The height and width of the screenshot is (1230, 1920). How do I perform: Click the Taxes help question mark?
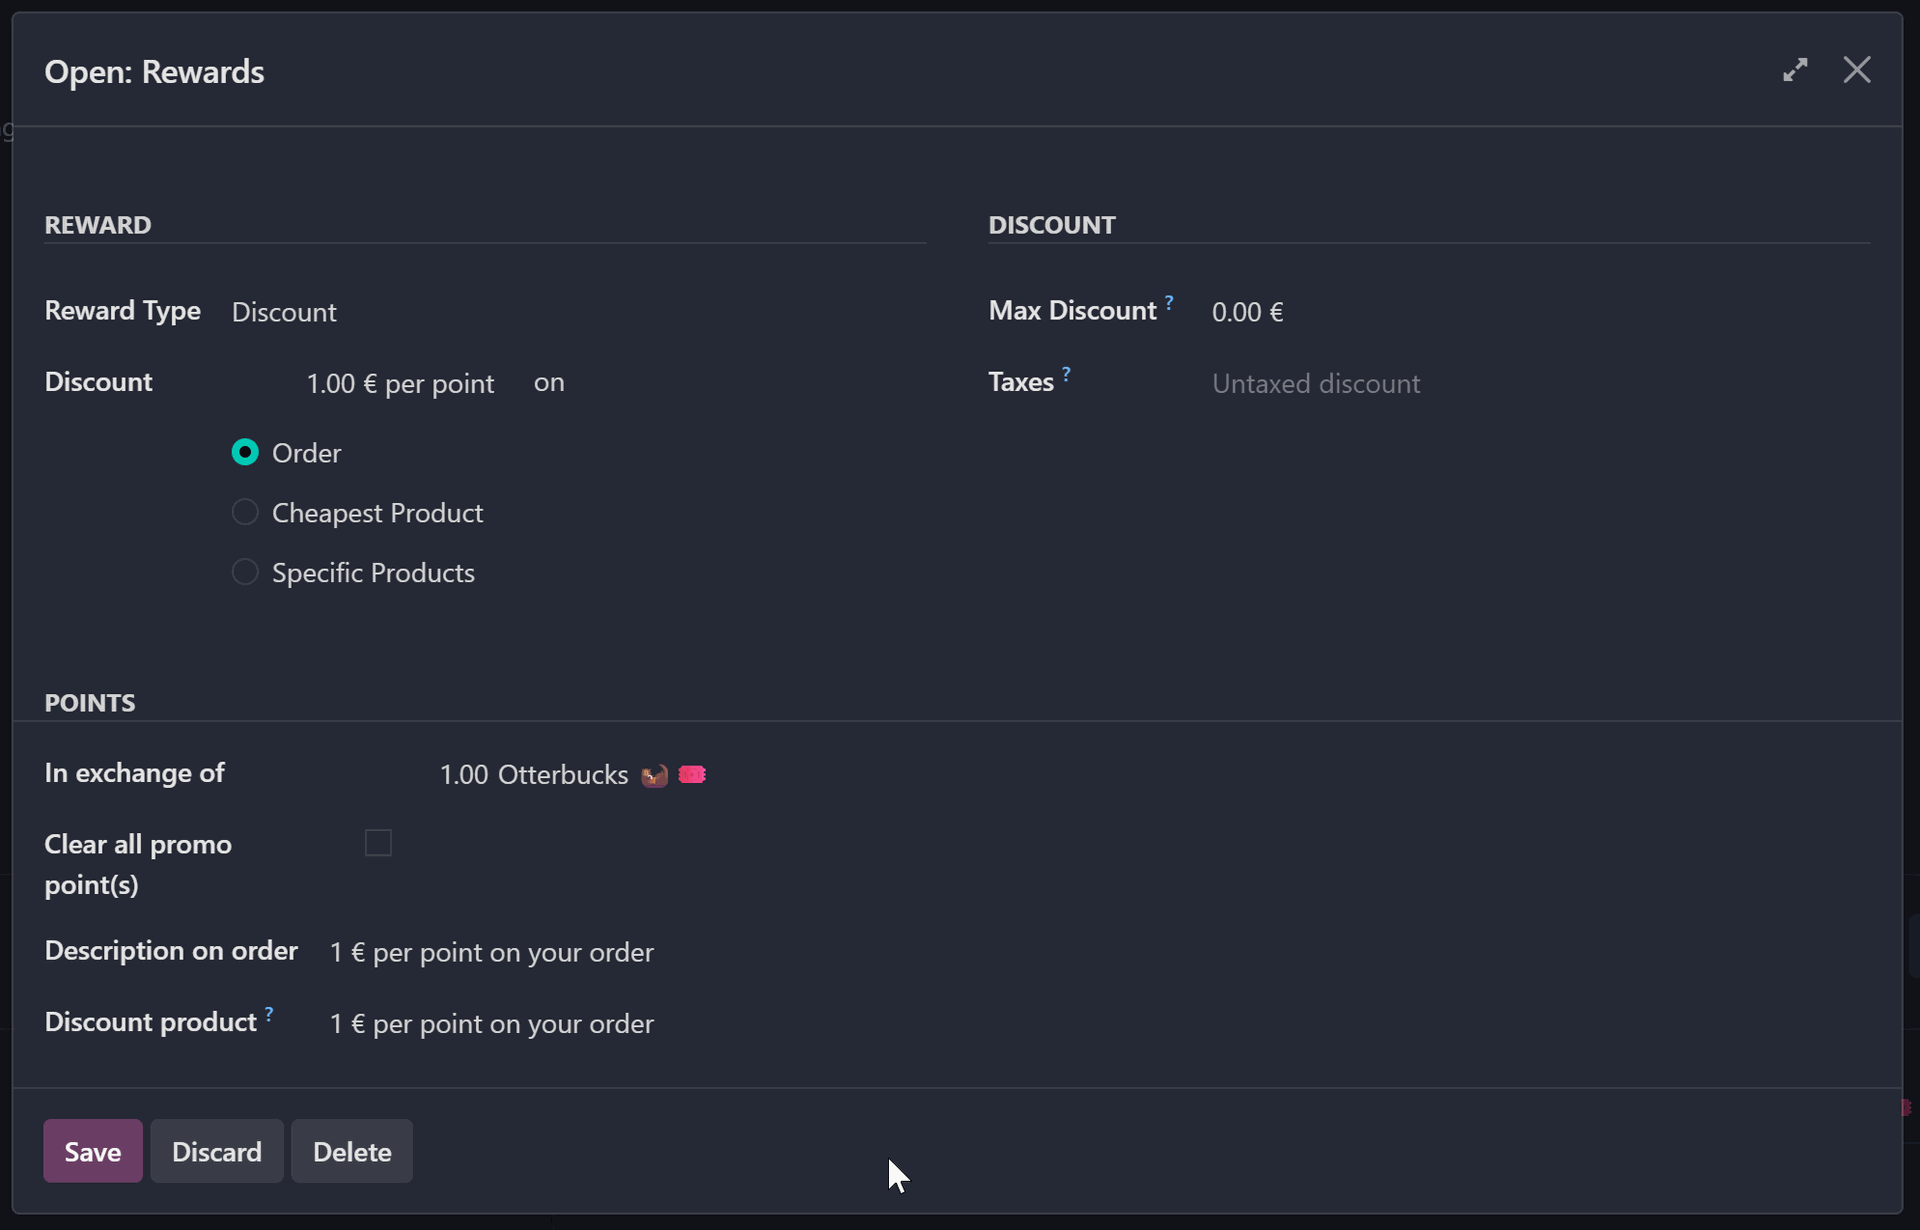pyautogui.click(x=1067, y=374)
